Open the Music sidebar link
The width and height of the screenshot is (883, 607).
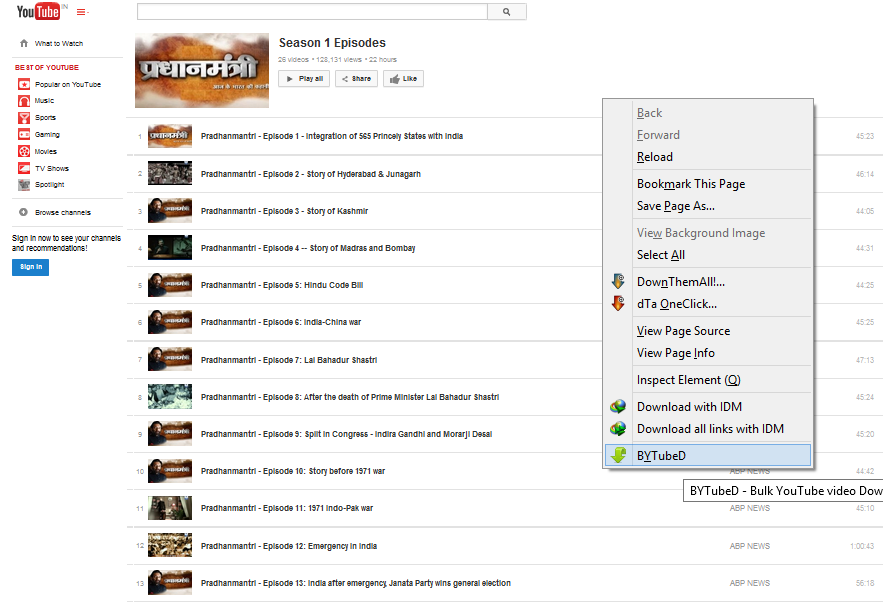(44, 101)
